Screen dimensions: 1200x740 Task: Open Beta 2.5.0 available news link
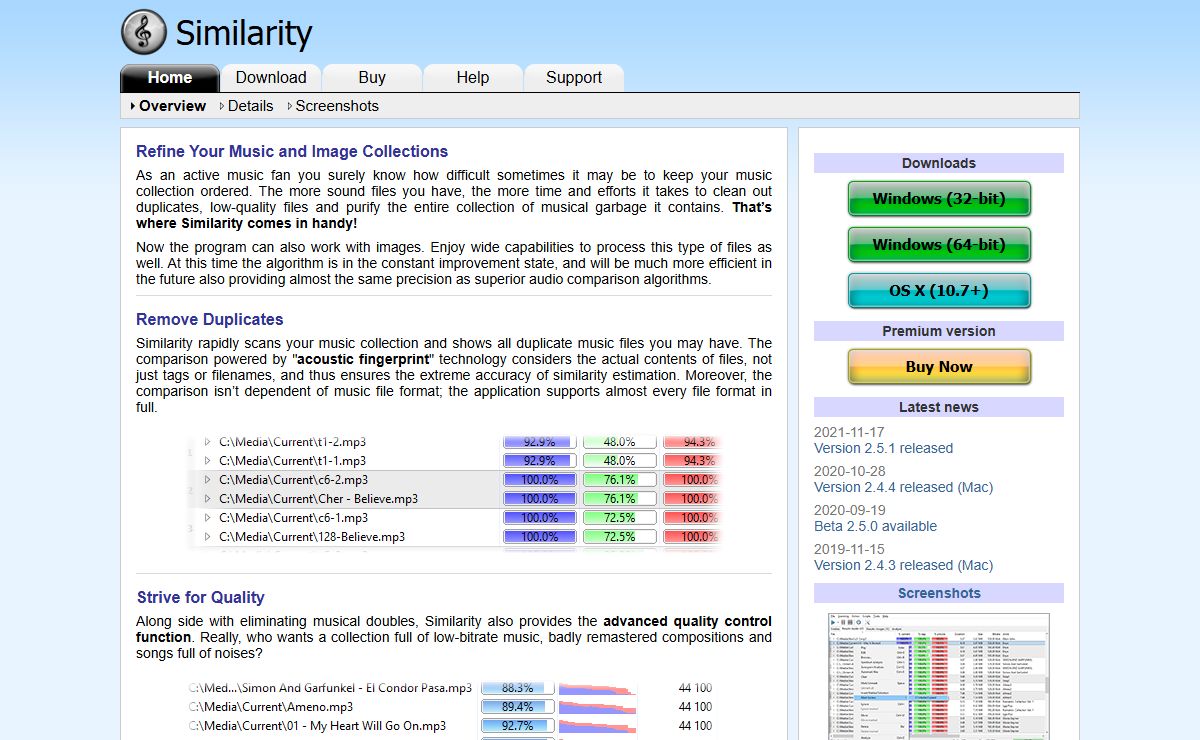[876, 527]
